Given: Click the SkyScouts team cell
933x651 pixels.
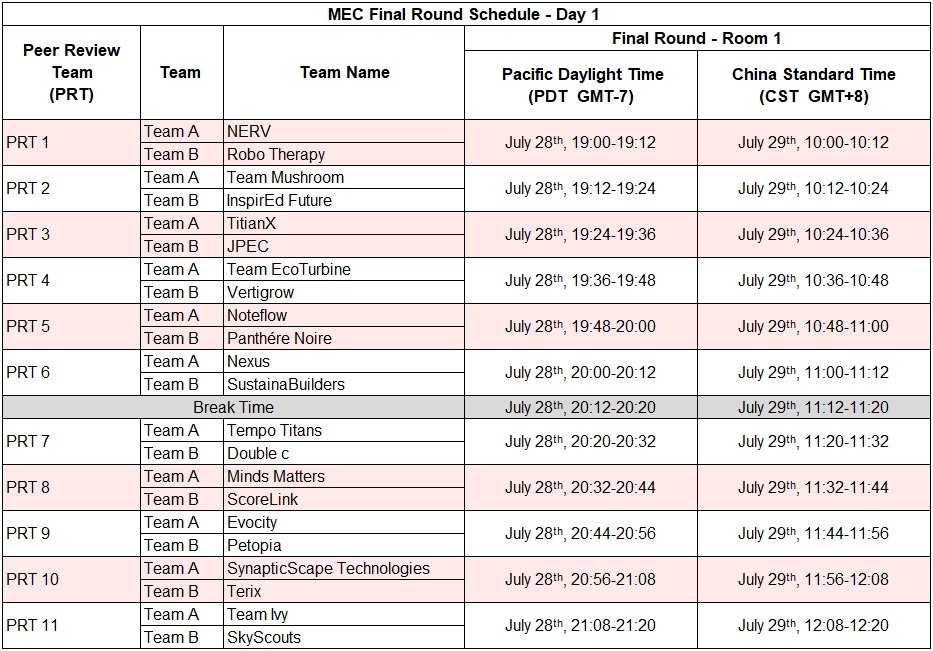Looking at the screenshot, I should pyautogui.click(x=264, y=637).
